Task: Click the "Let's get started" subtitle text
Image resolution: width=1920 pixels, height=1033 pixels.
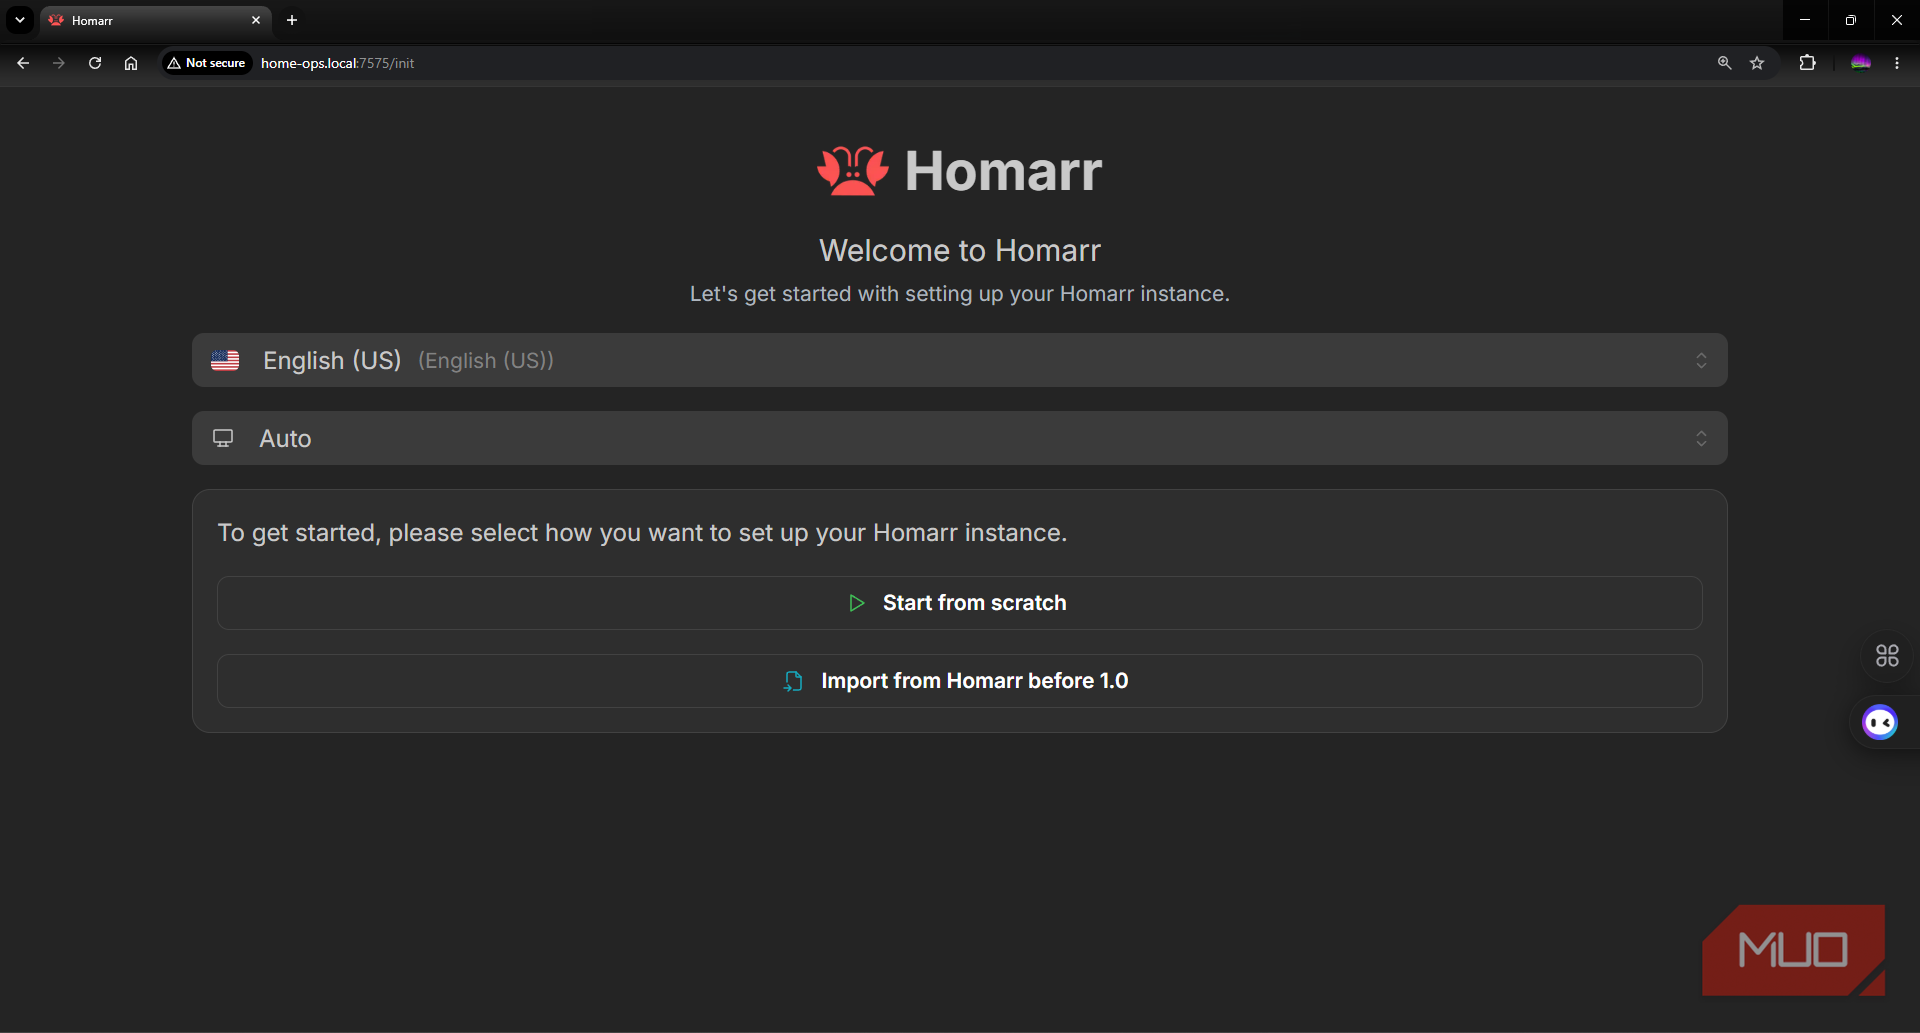Action: click(x=960, y=294)
